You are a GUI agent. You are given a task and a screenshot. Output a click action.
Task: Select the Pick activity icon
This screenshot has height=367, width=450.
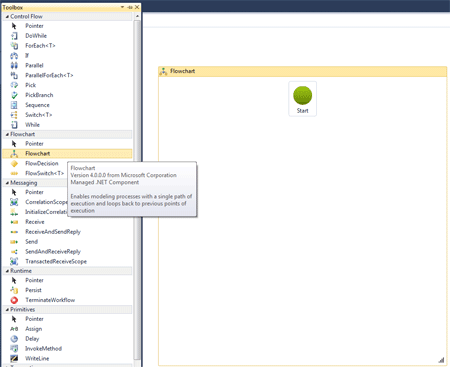[x=14, y=85]
